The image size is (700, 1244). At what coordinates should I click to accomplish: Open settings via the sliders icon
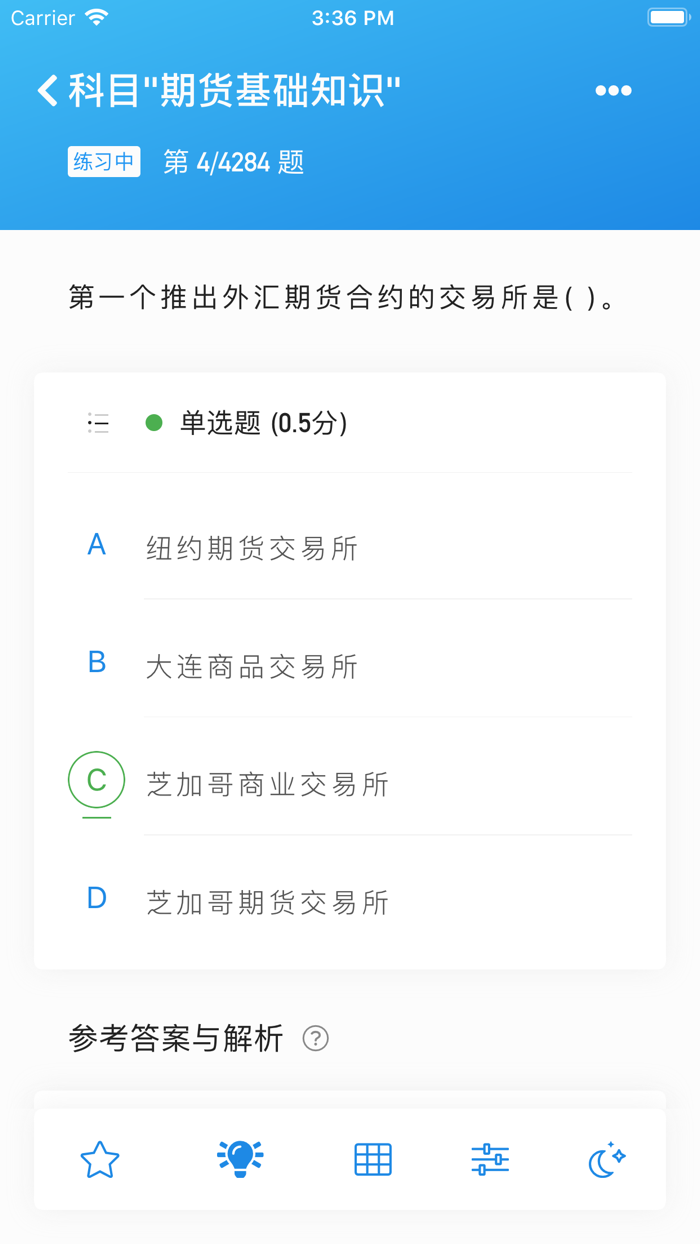coord(489,1159)
